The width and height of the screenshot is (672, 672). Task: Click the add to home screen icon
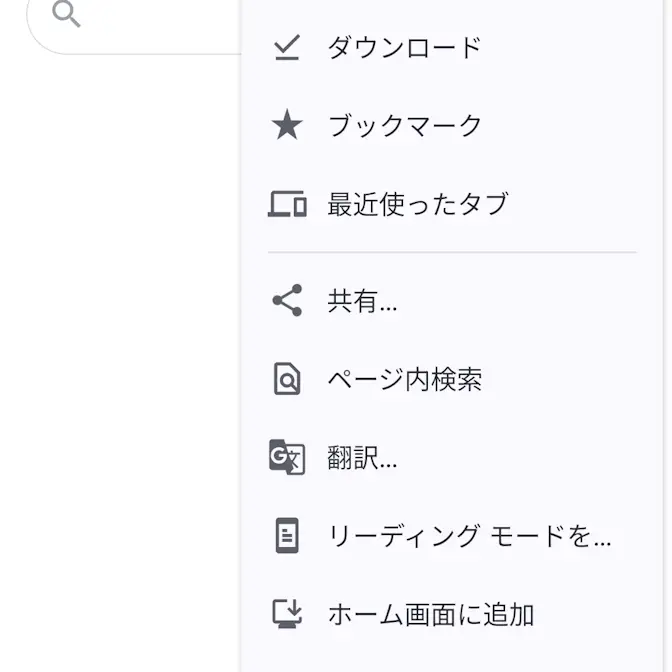(287, 614)
